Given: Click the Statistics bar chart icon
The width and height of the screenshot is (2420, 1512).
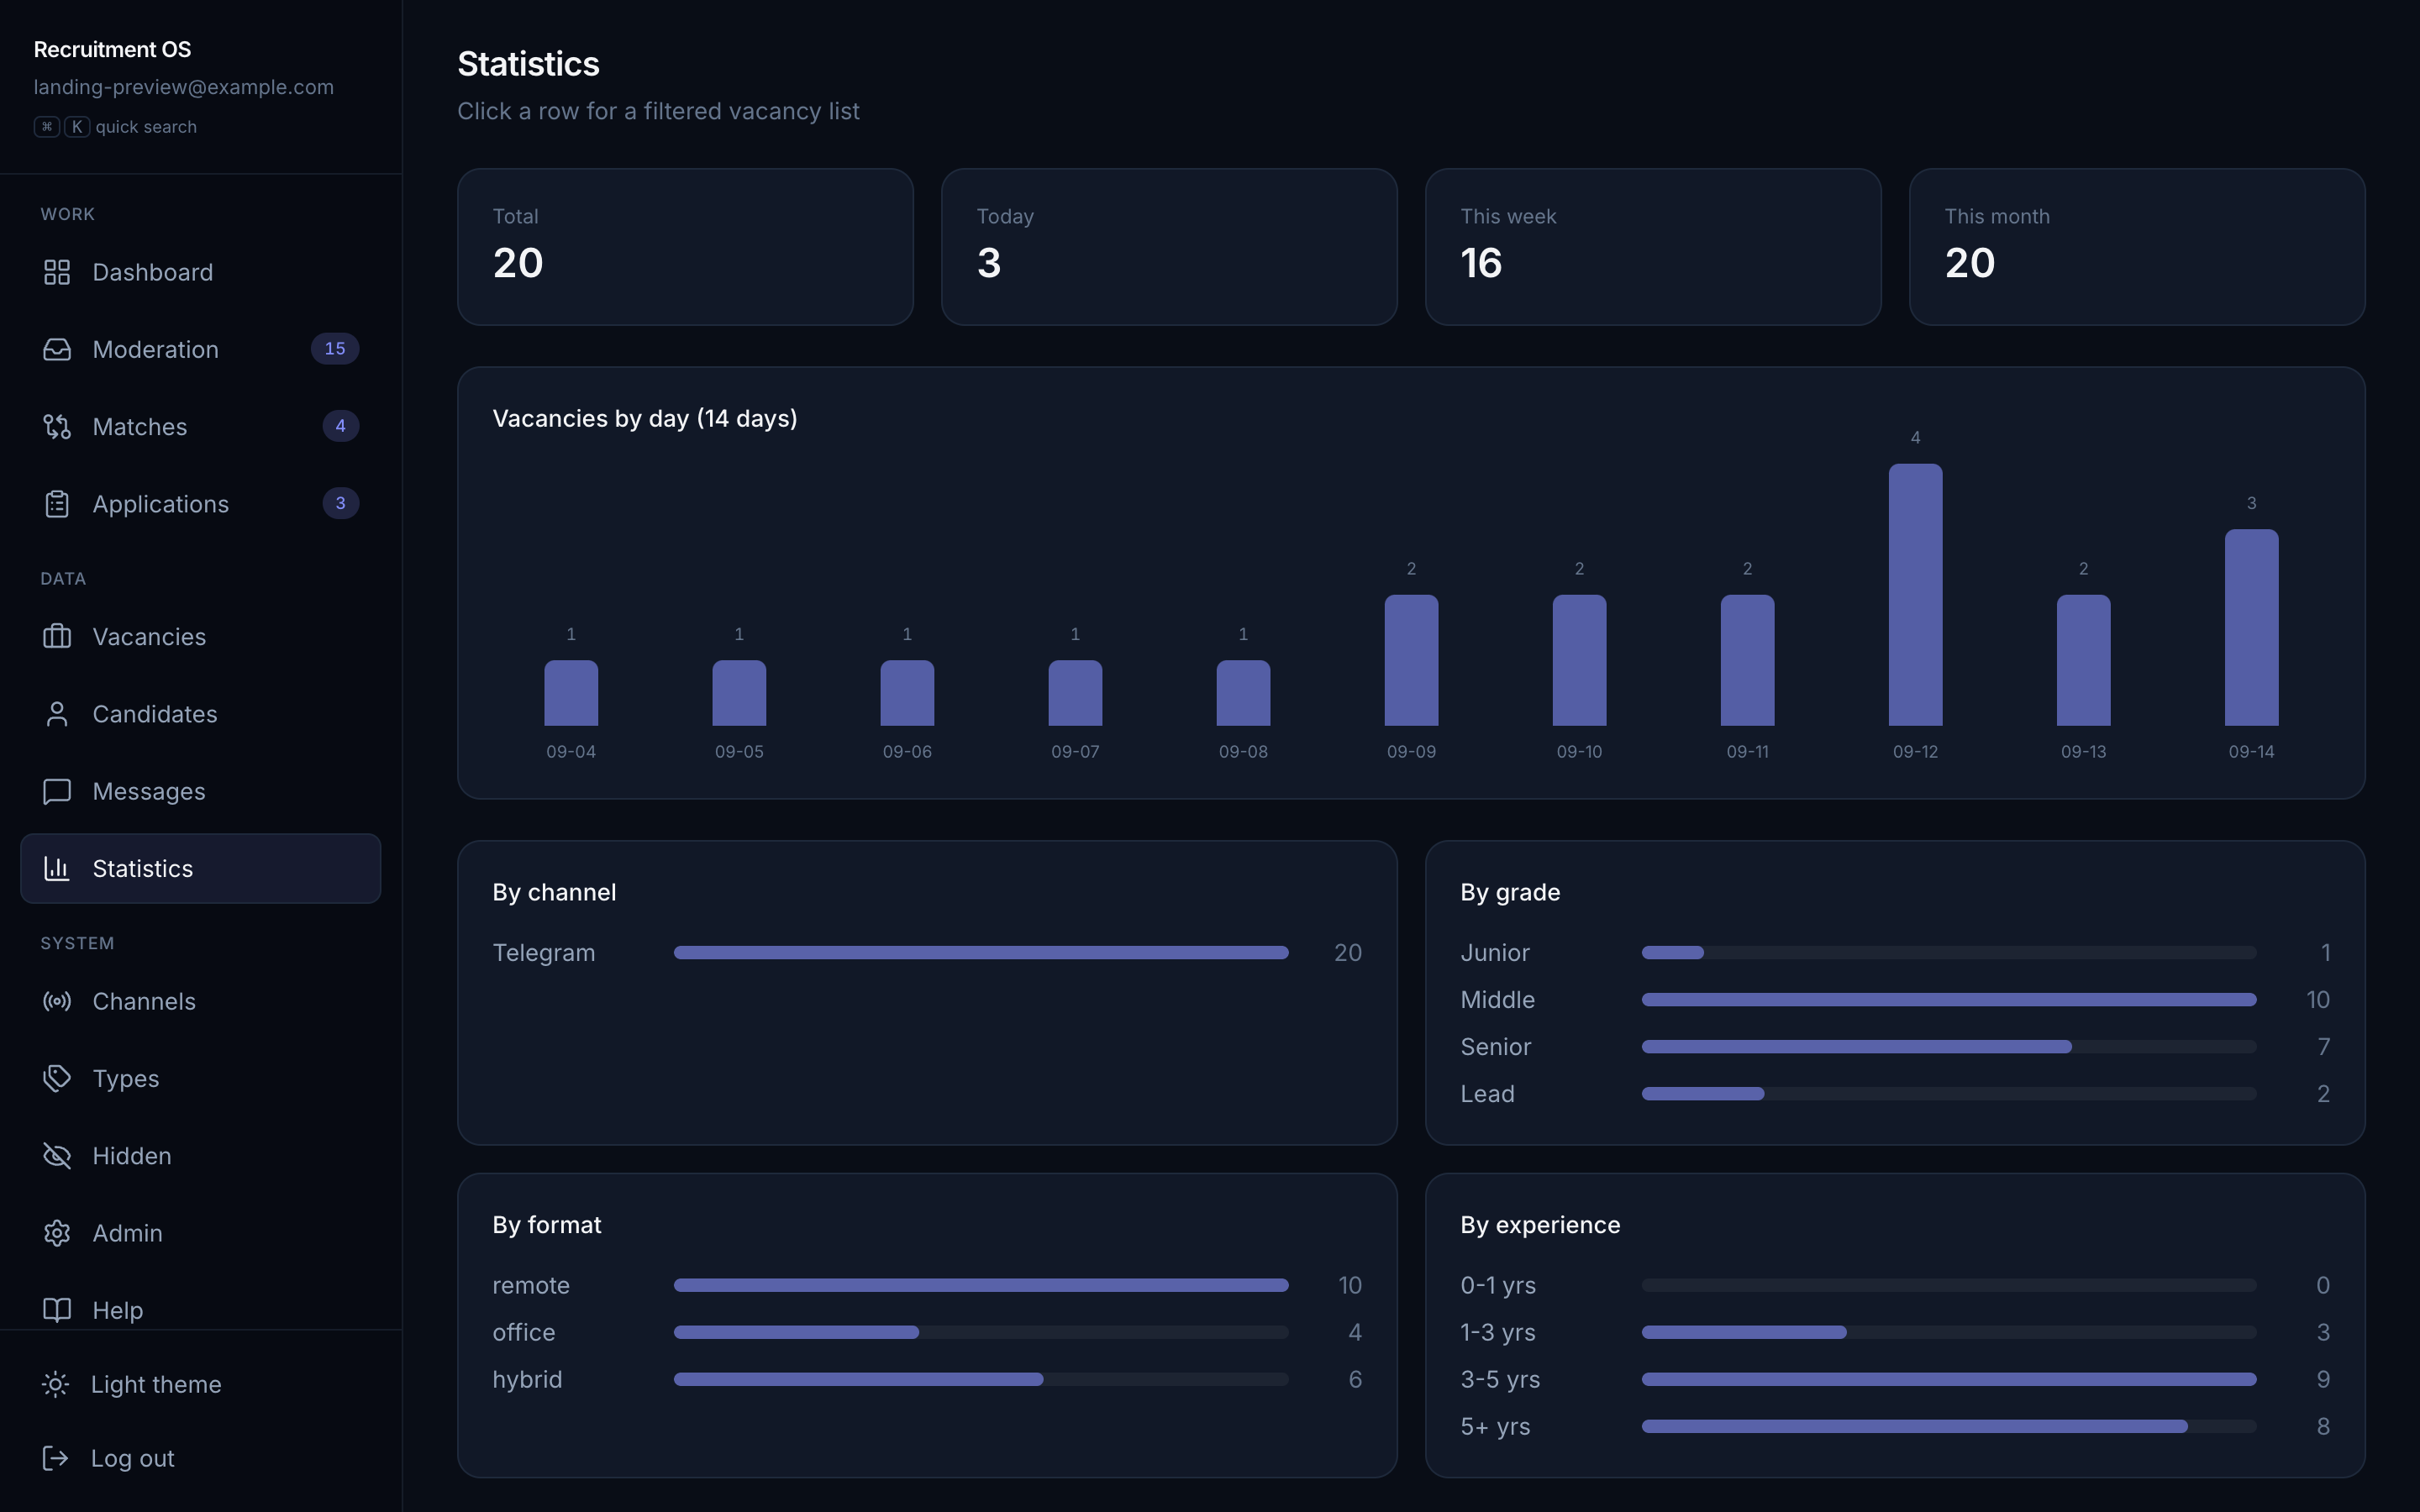Looking at the screenshot, I should (x=57, y=868).
